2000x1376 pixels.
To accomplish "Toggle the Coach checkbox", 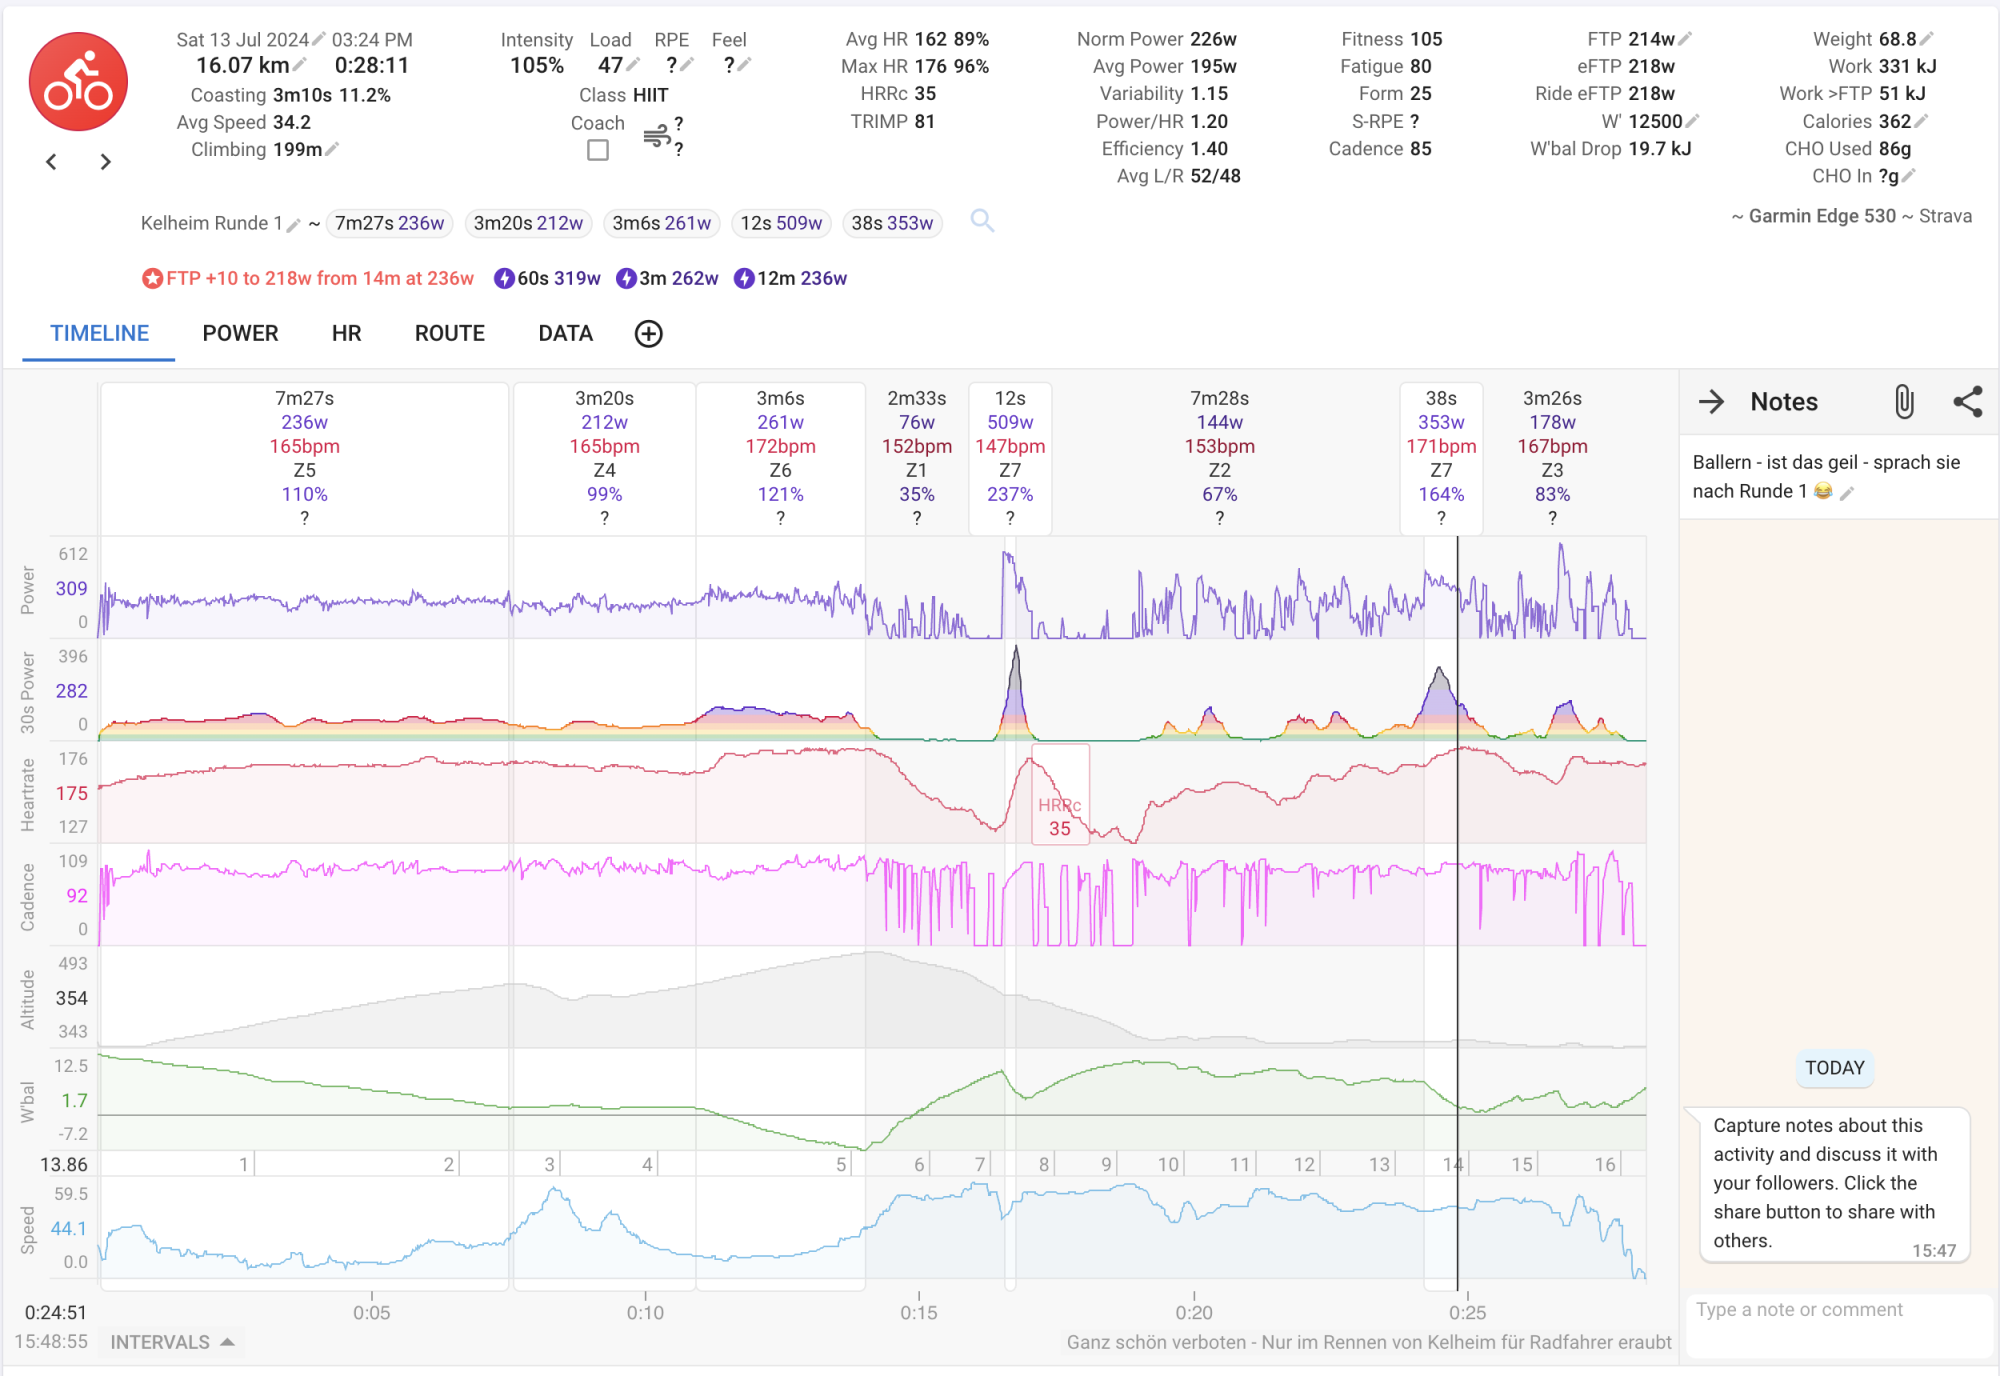I will click(598, 150).
